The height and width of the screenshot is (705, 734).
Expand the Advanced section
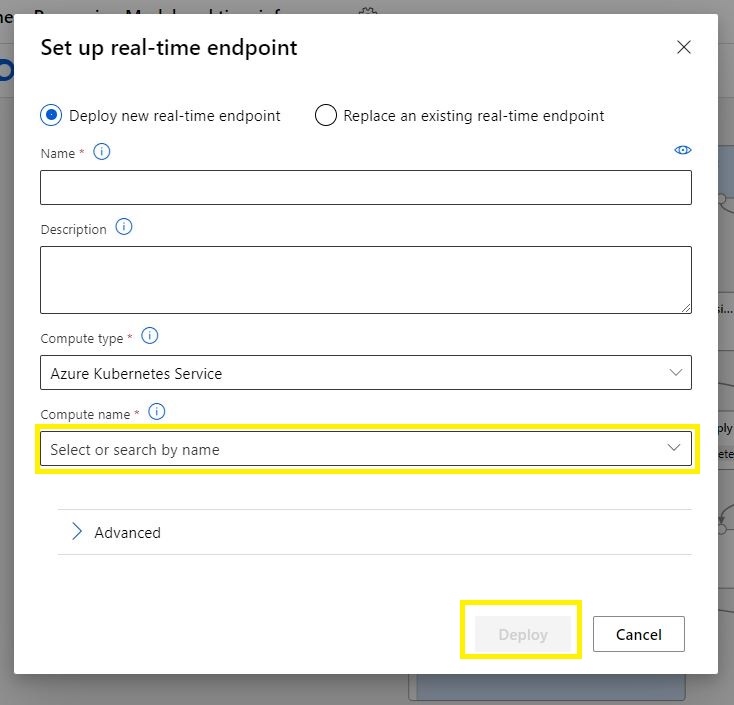(77, 532)
